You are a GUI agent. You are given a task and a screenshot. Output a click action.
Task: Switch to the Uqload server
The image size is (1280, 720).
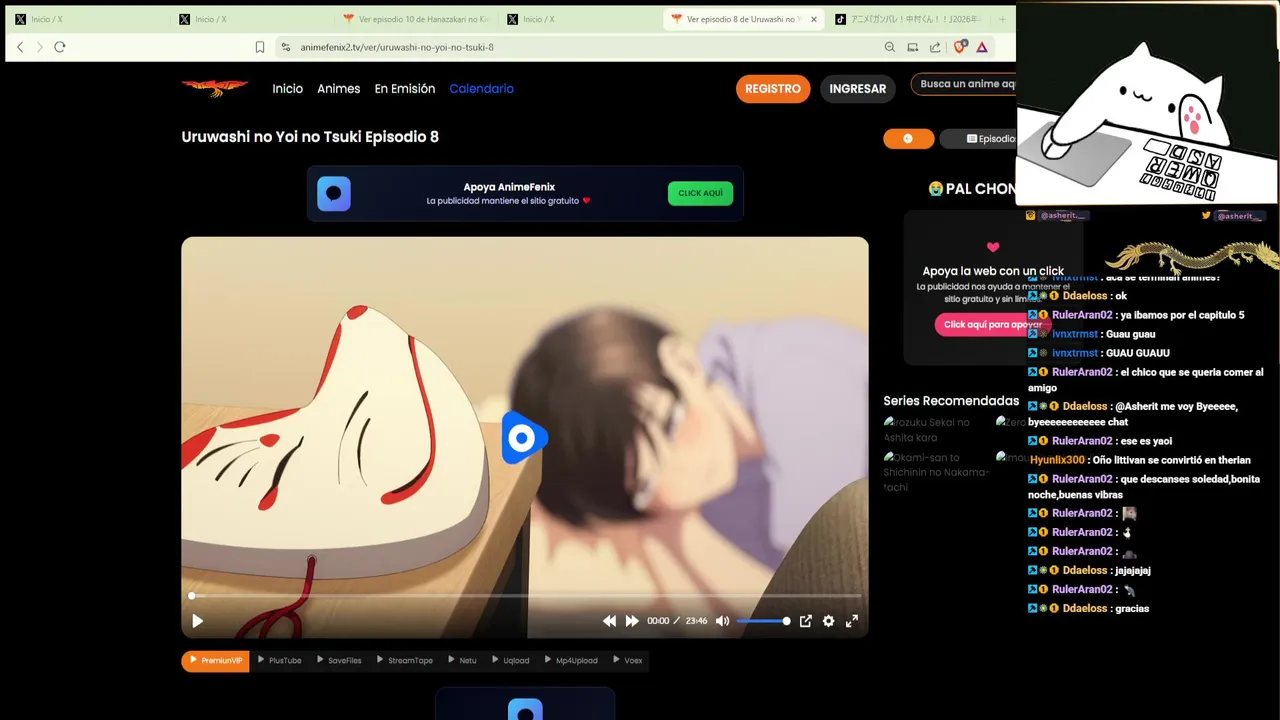coord(510,660)
